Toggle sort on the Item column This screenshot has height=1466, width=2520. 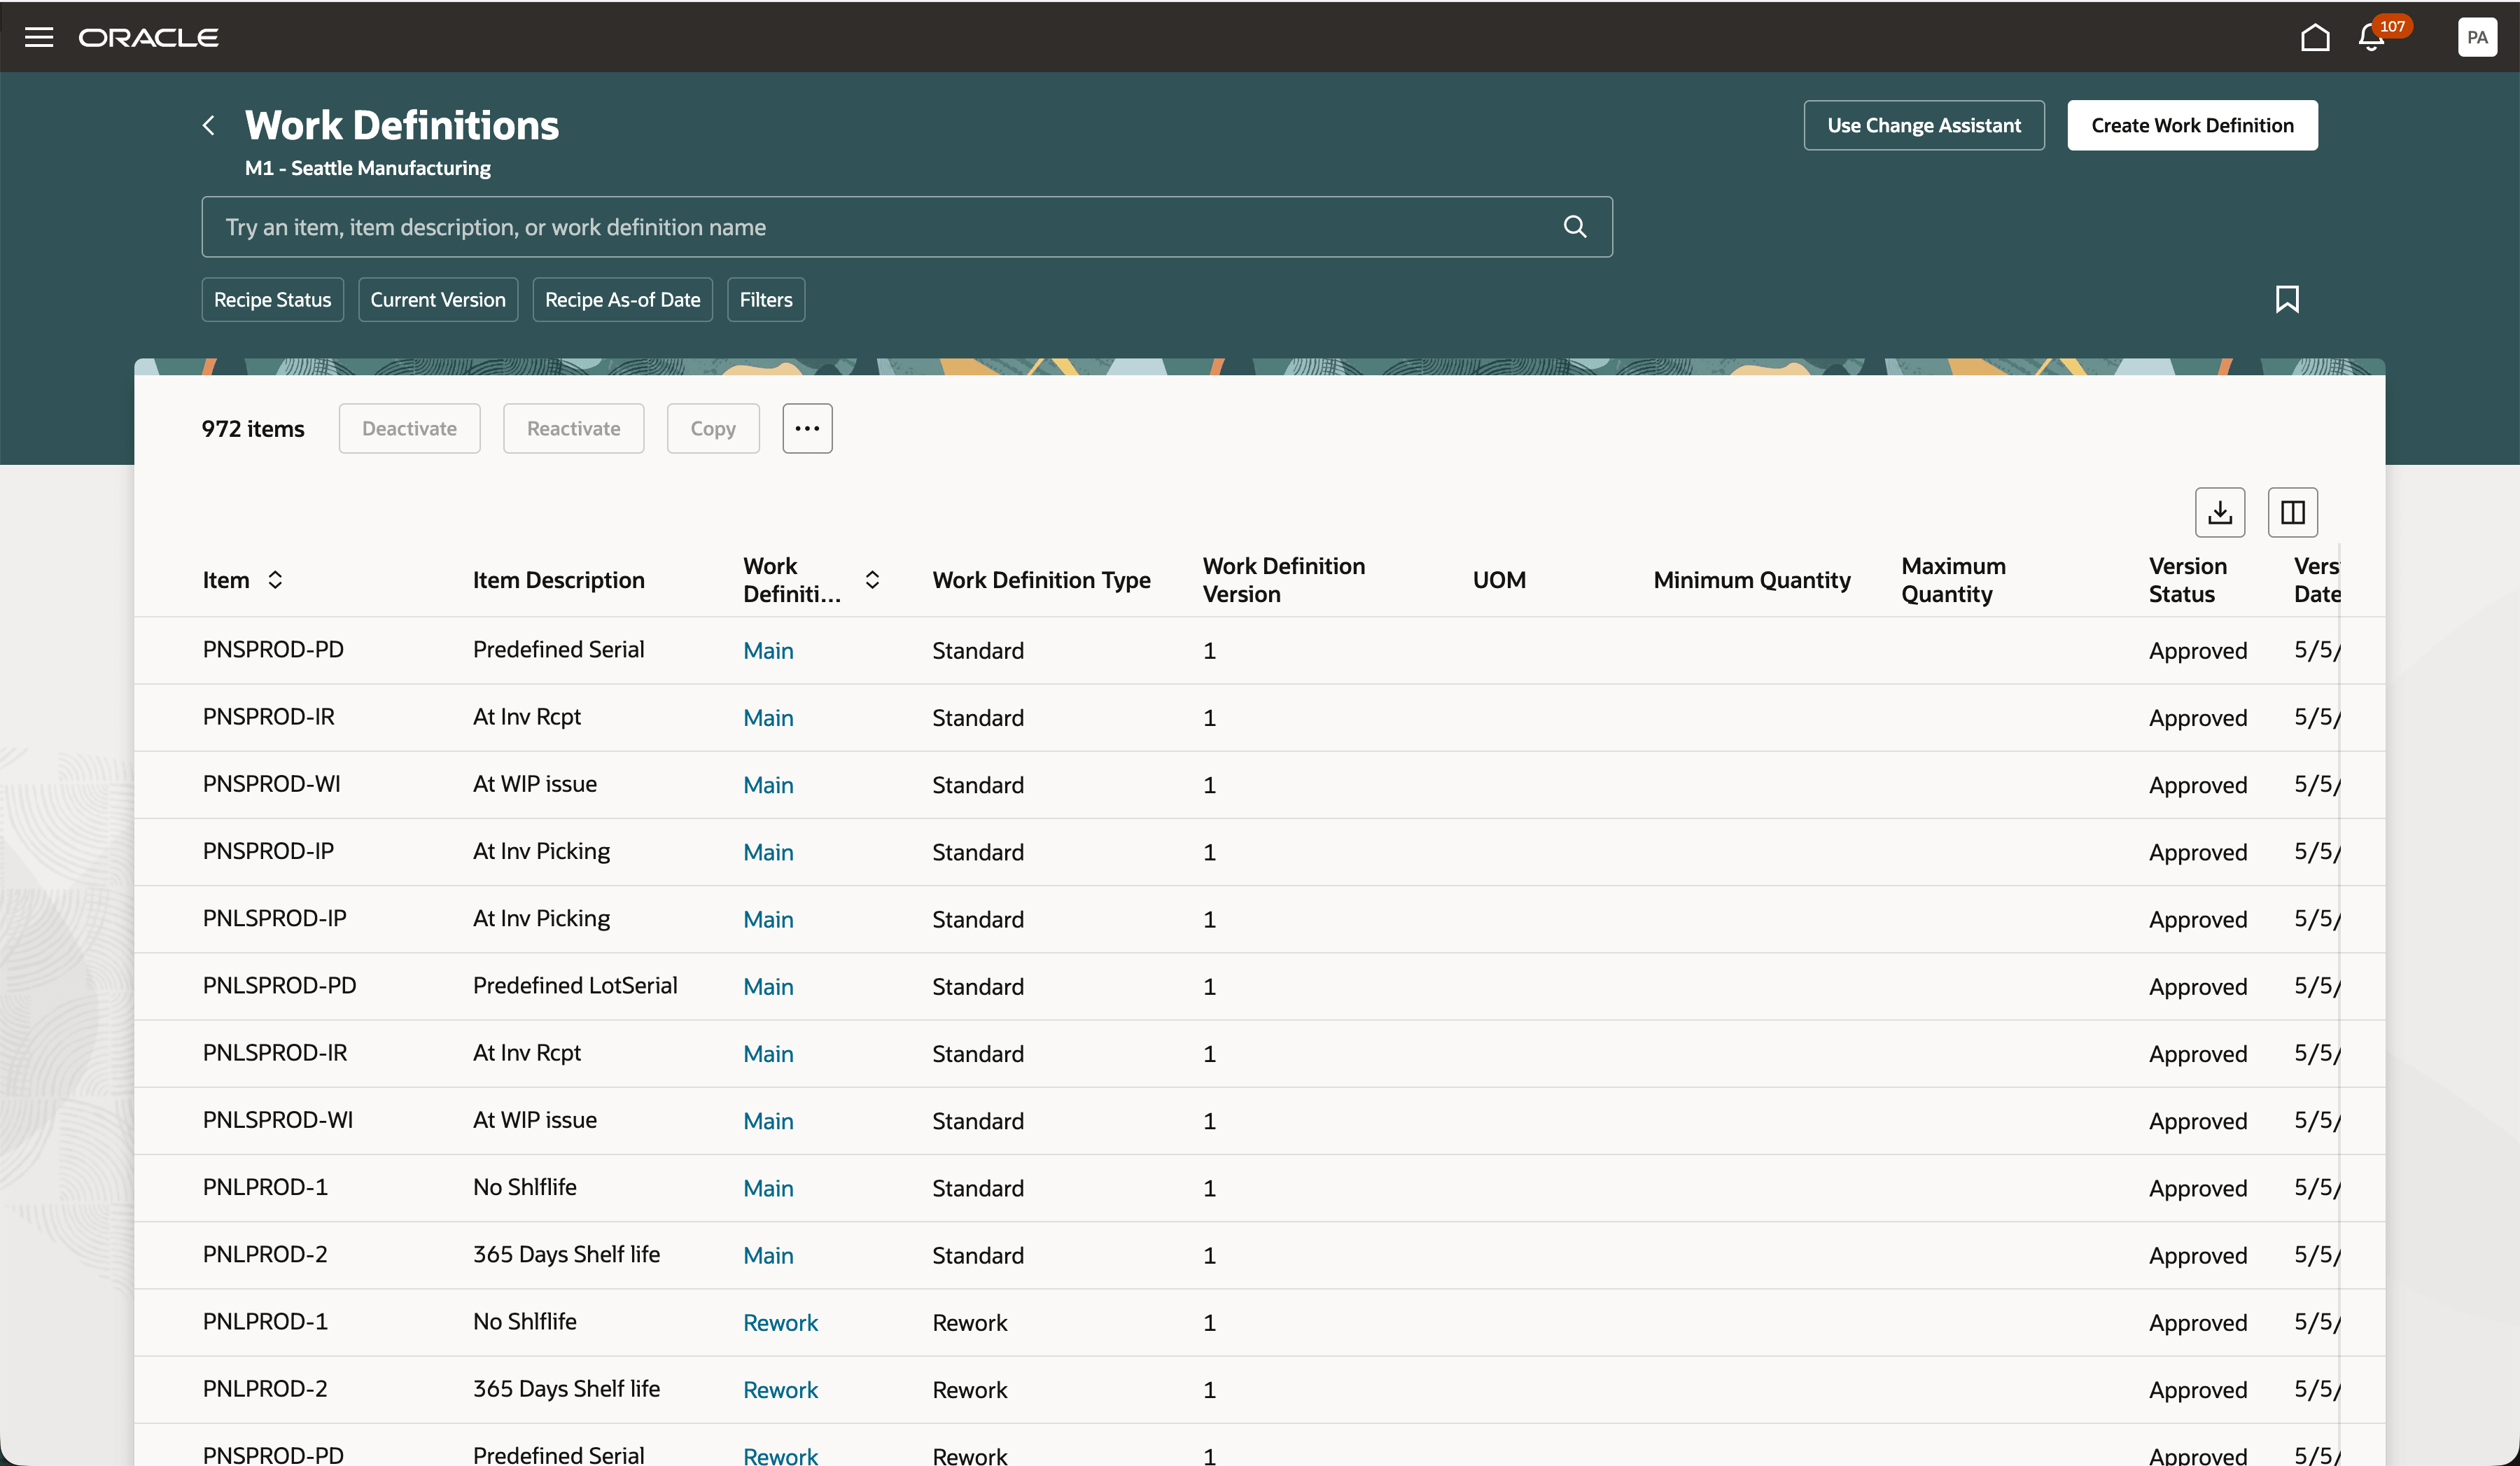(275, 579)
